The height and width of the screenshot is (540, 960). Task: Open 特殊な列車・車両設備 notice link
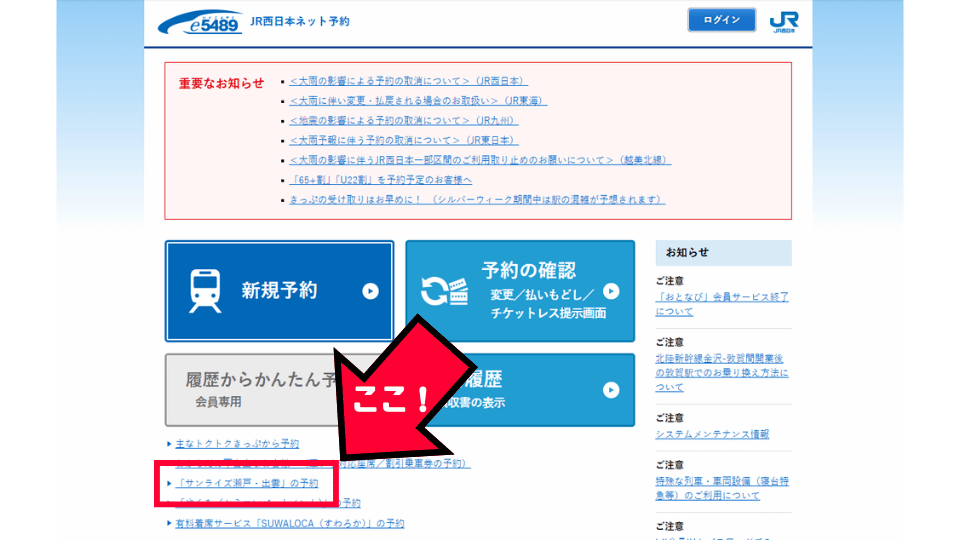tap(722, 489)
